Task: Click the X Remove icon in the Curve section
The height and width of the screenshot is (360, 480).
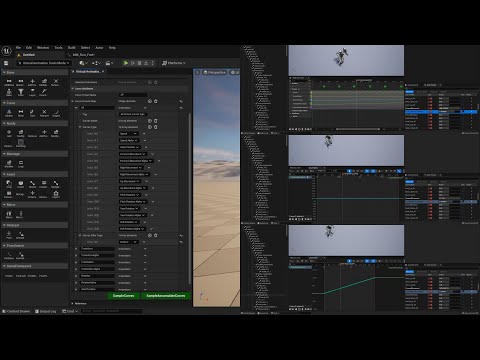Action: click(44, 113)
